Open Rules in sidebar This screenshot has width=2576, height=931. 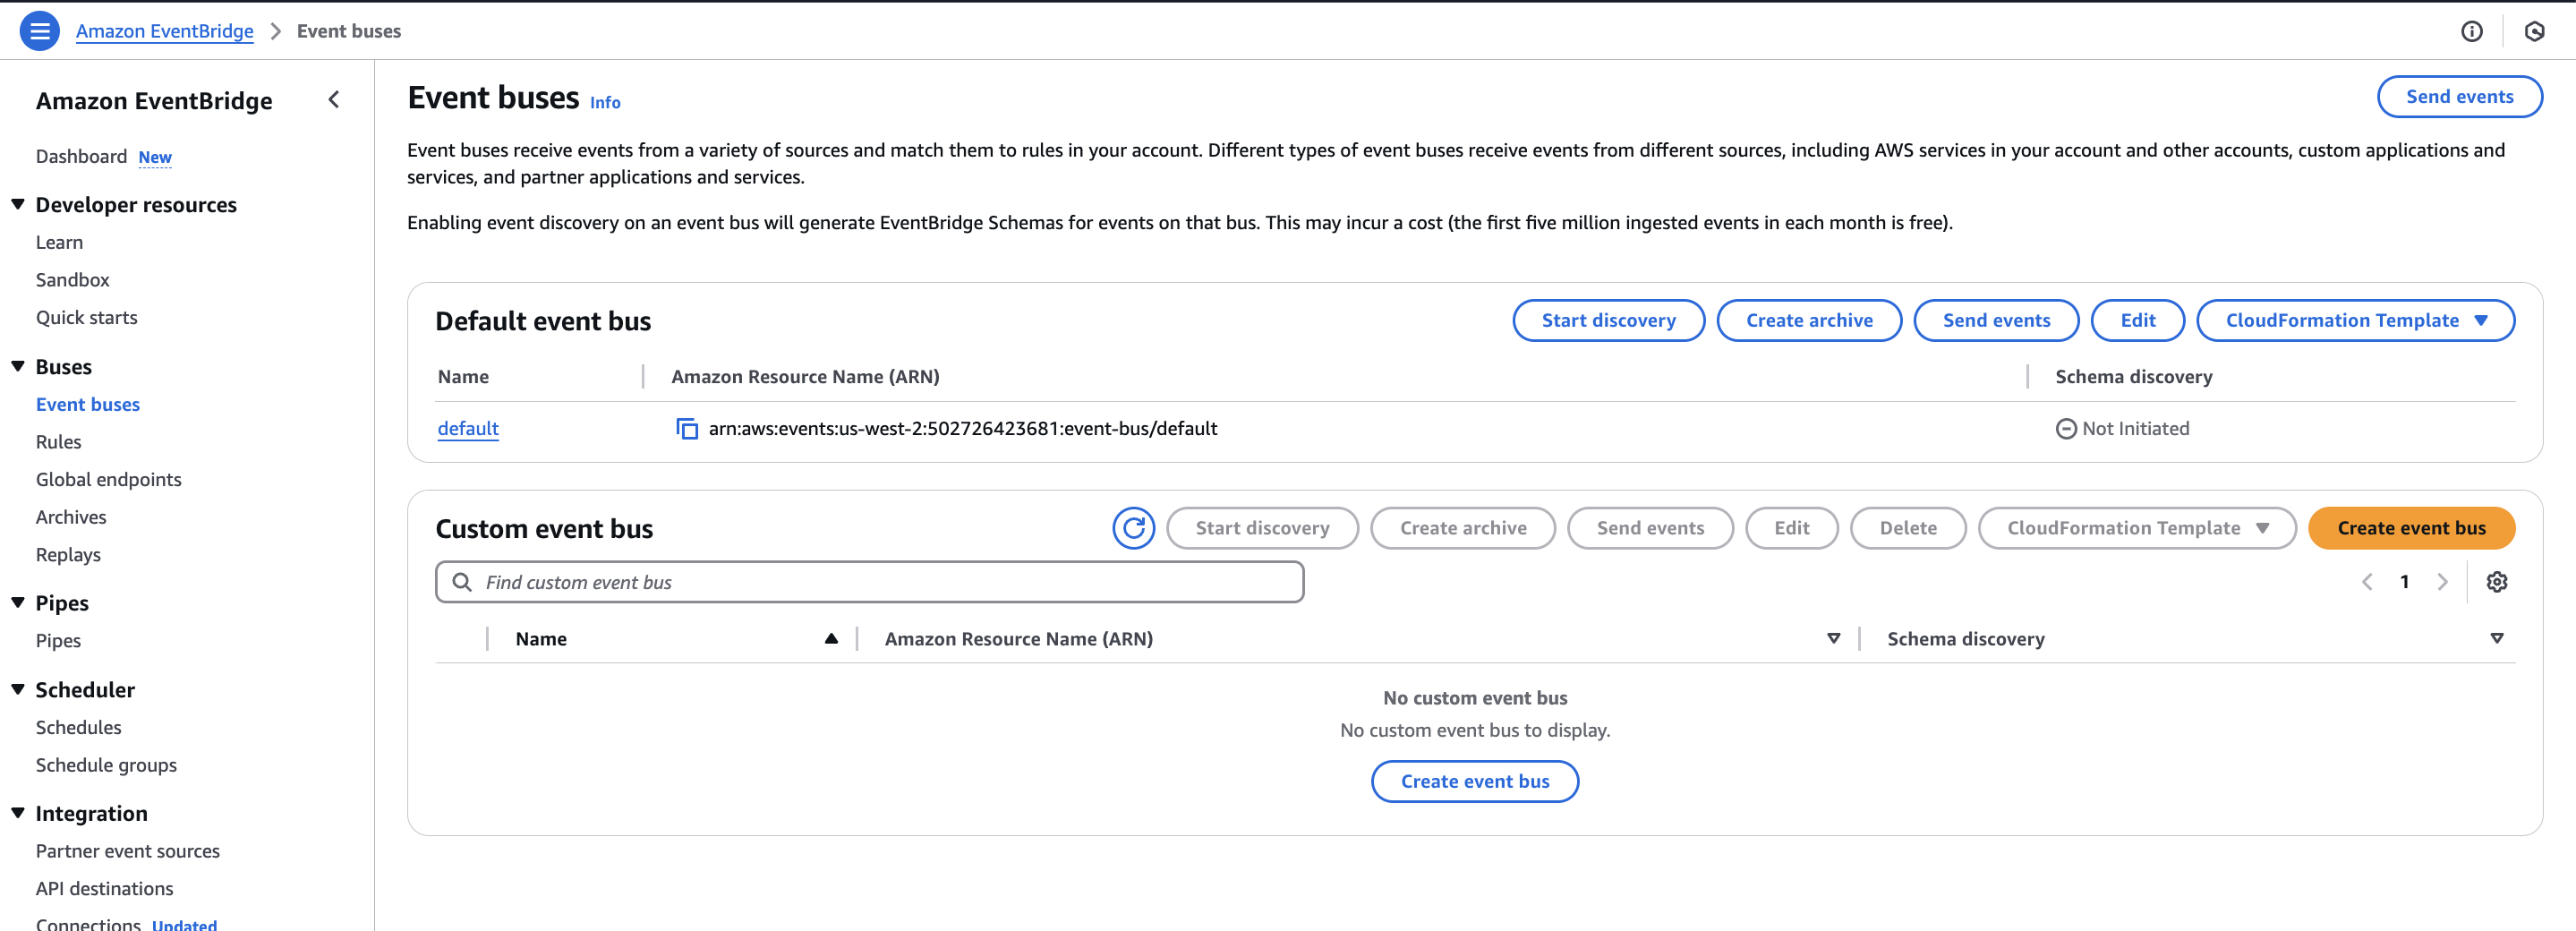point(58,442)
